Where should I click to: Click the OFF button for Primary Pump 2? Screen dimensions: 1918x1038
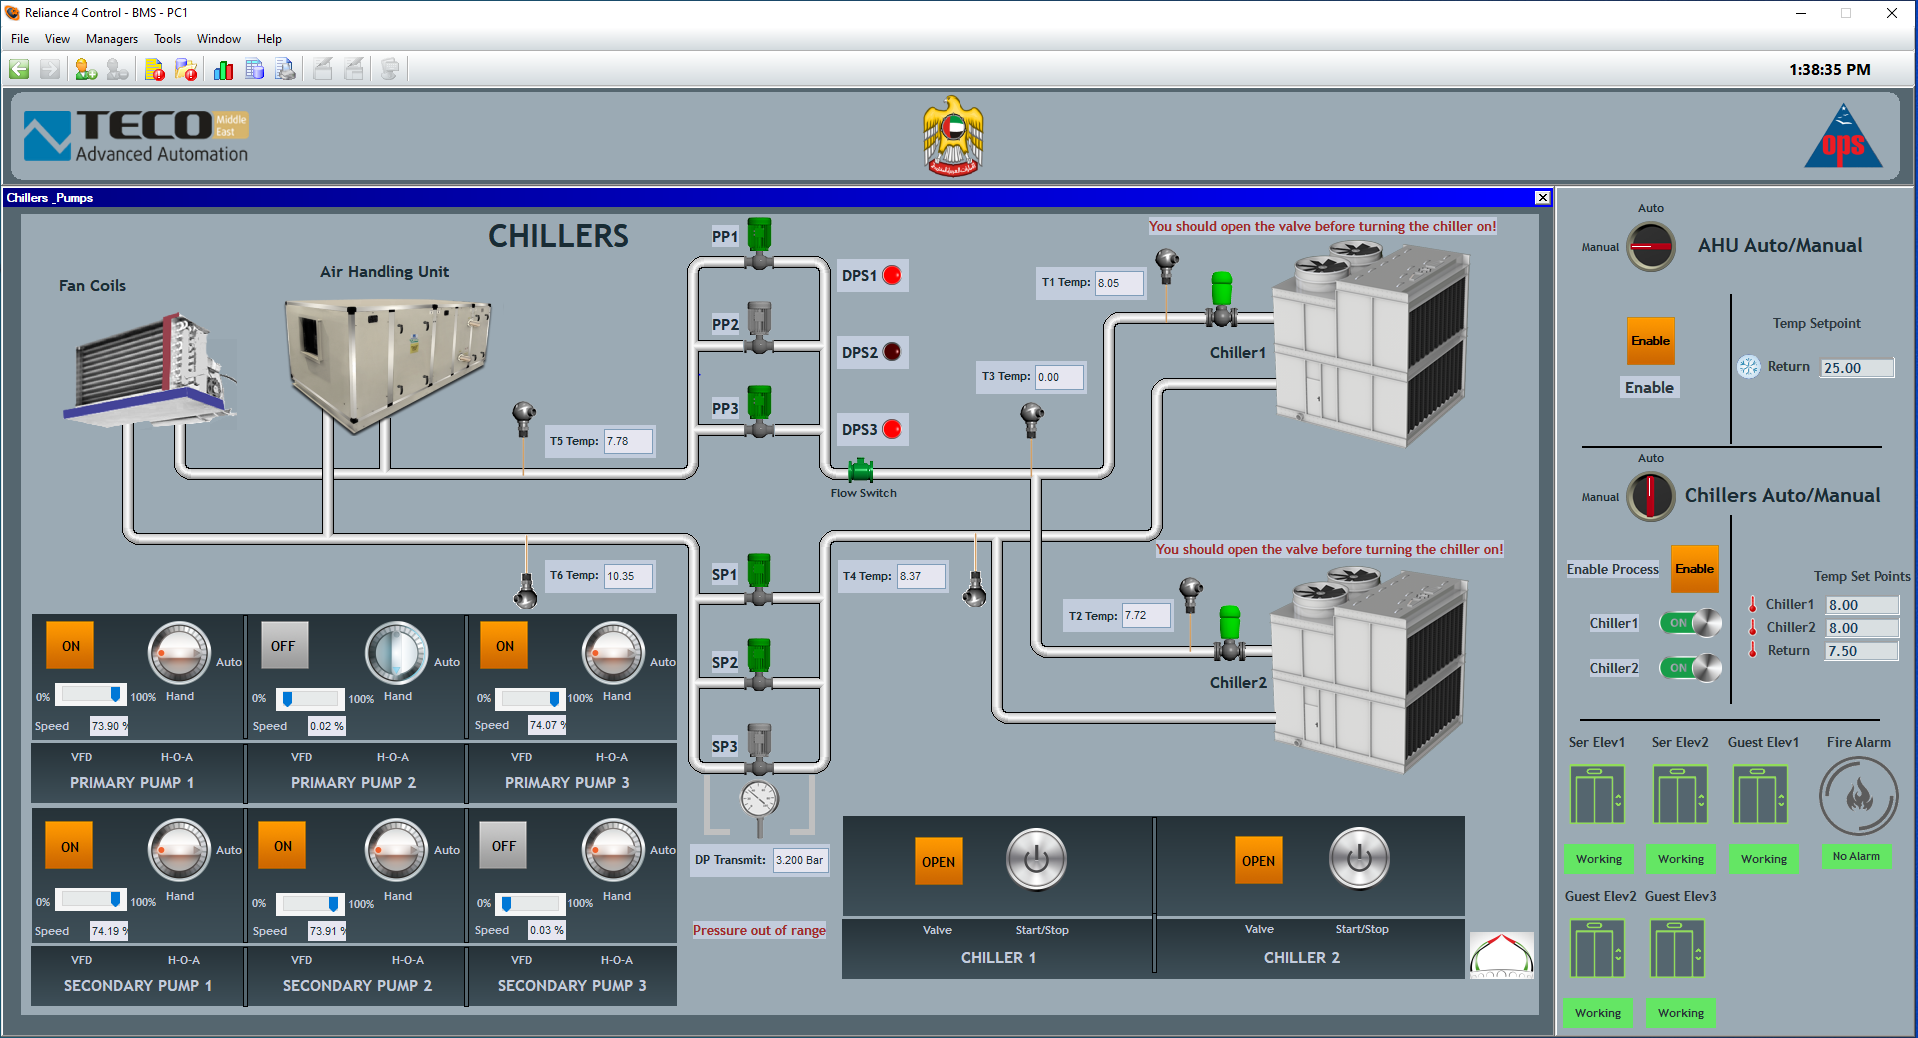[x=283, y=646]
